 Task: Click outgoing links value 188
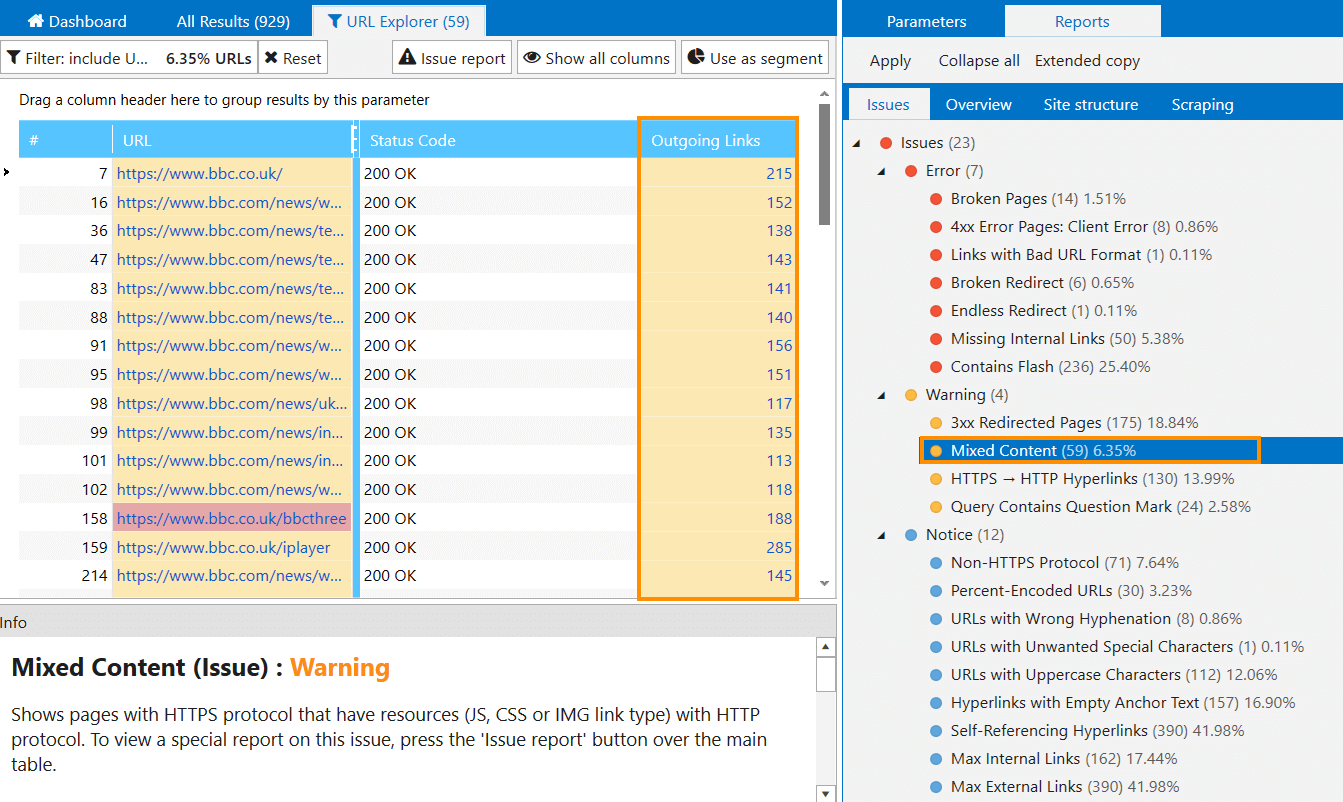point(779,519)
